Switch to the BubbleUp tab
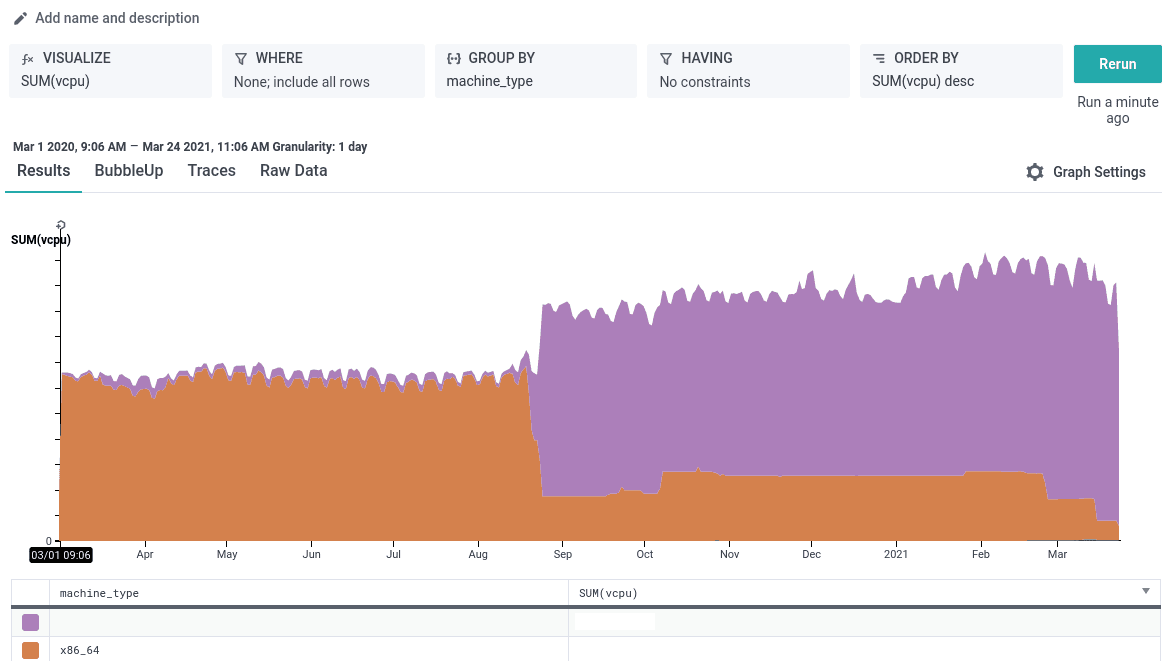This screenshot has height=661, width=1162. (x=129, y=171)
